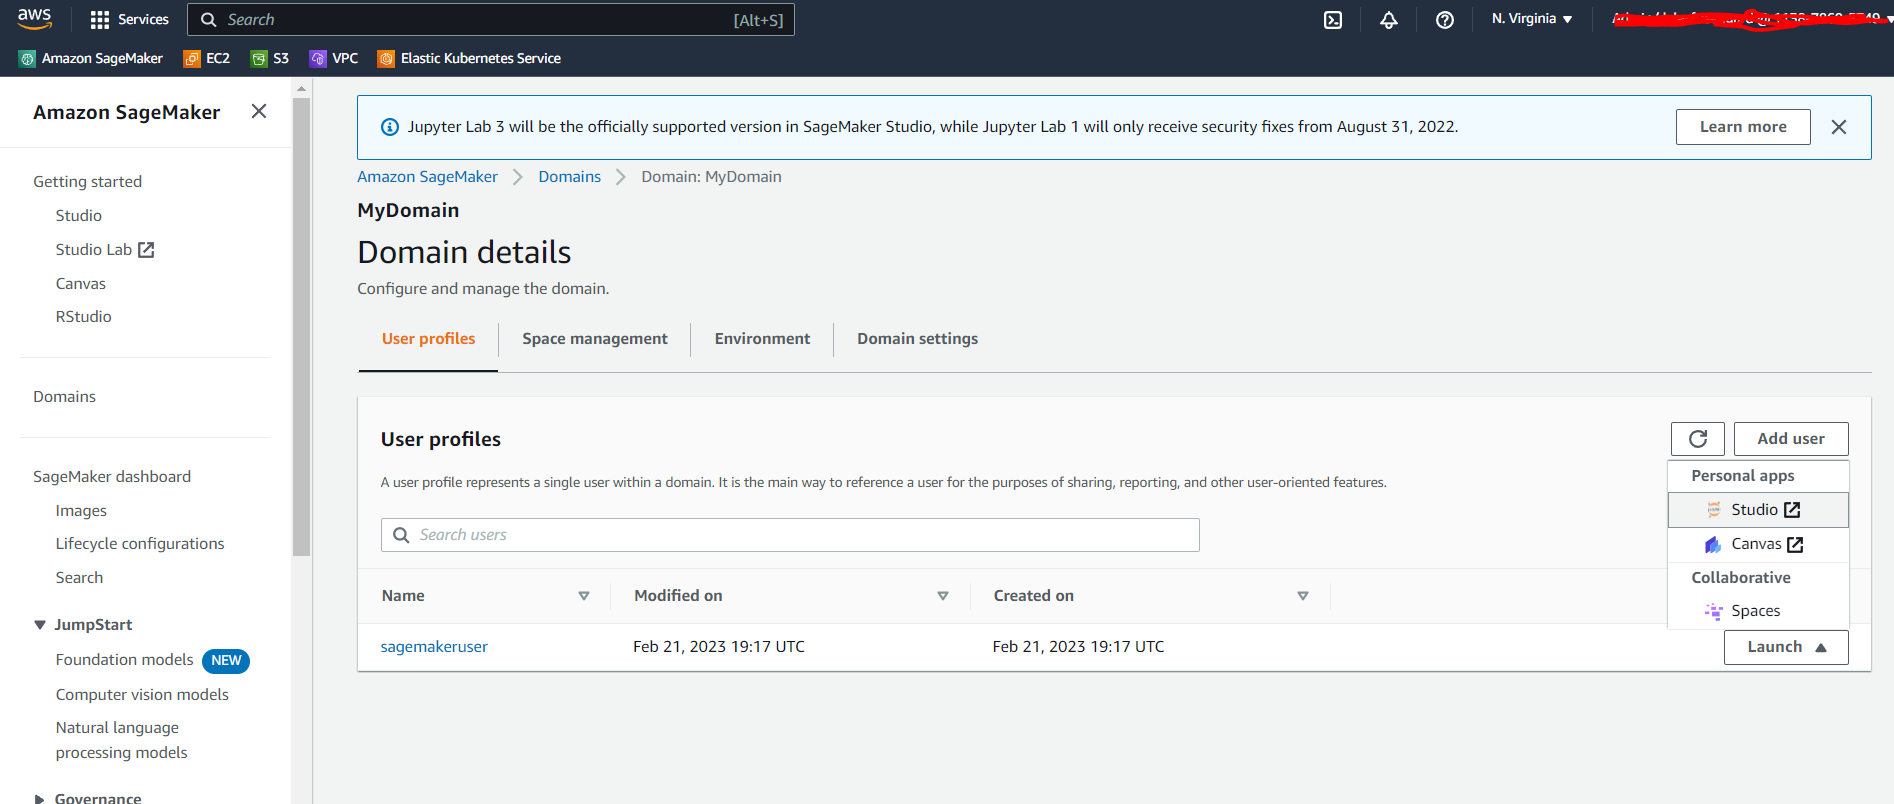Choose Spaces under Collaborative

pyautogui.click(x=1758, y=611)
